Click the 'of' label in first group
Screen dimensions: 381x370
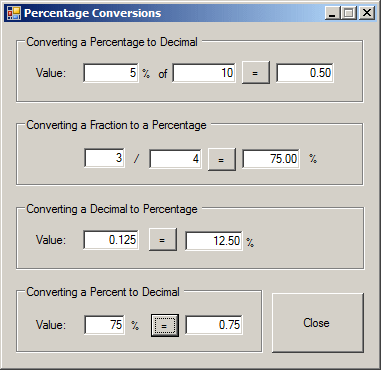coord(163,74)
